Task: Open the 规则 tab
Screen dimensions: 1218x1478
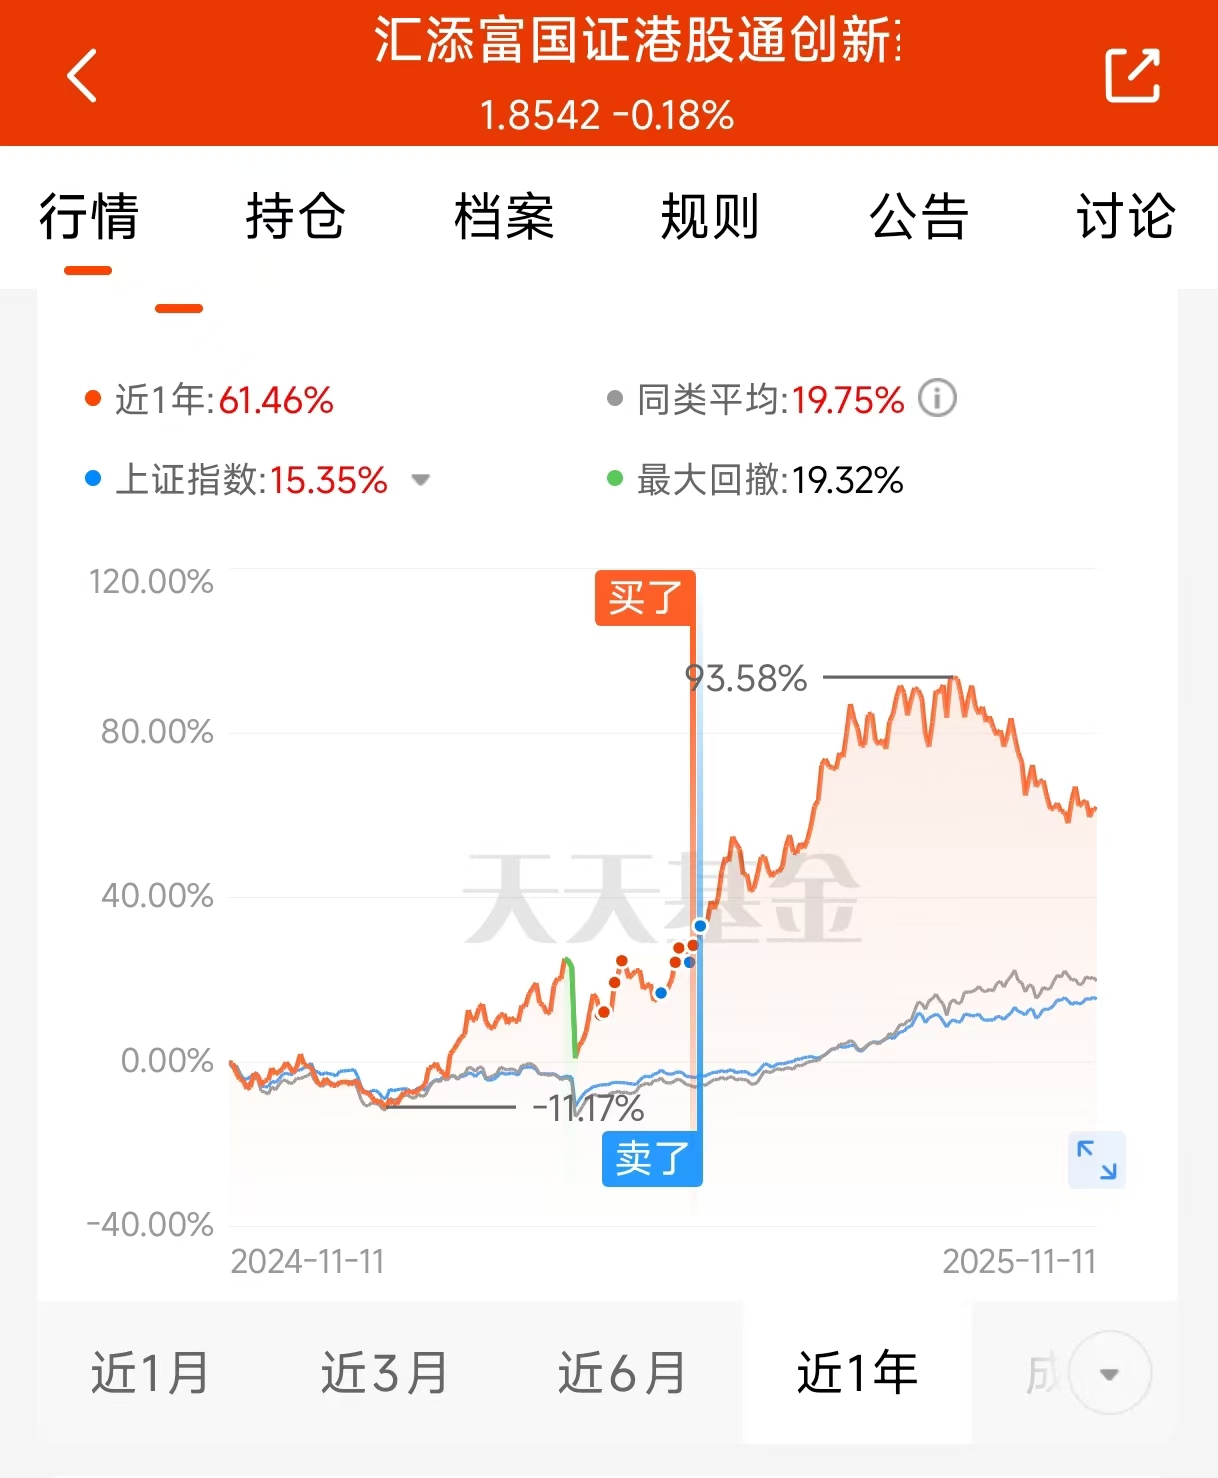Action: coord(711,217)
